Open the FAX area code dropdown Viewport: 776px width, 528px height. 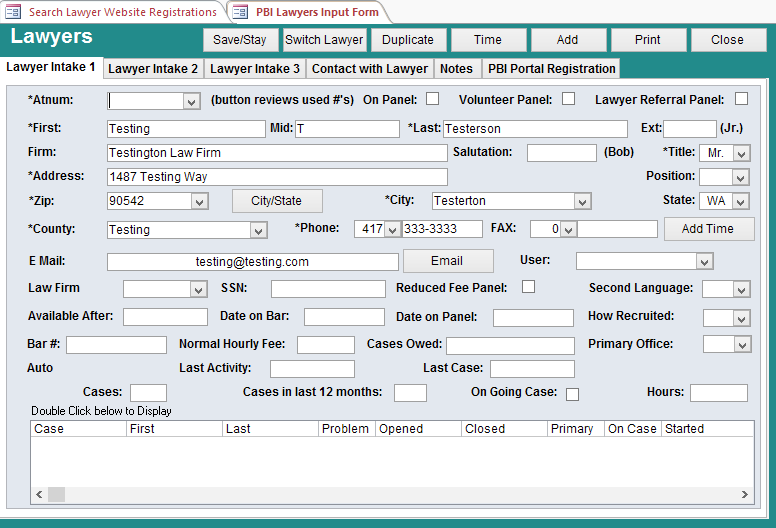tap(569, 229)
